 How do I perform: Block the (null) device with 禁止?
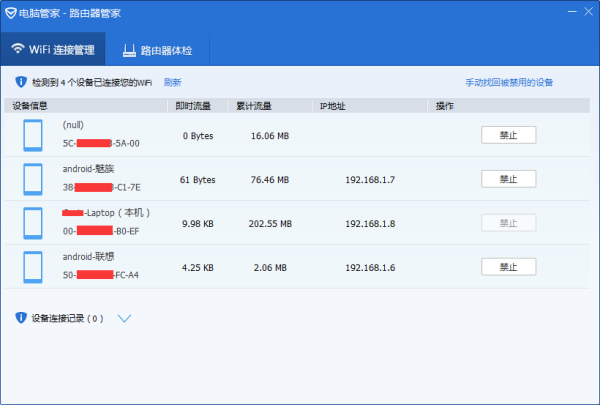(x=509, y=135)
